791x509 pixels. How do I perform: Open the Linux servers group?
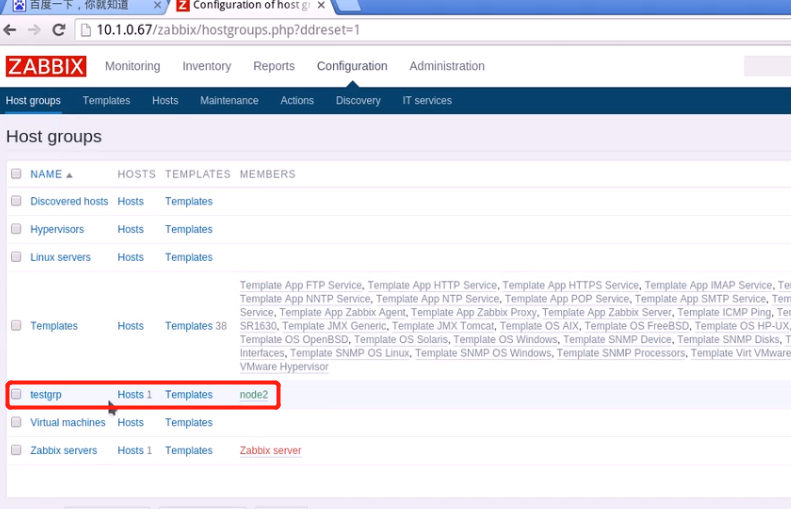(61, 257)
